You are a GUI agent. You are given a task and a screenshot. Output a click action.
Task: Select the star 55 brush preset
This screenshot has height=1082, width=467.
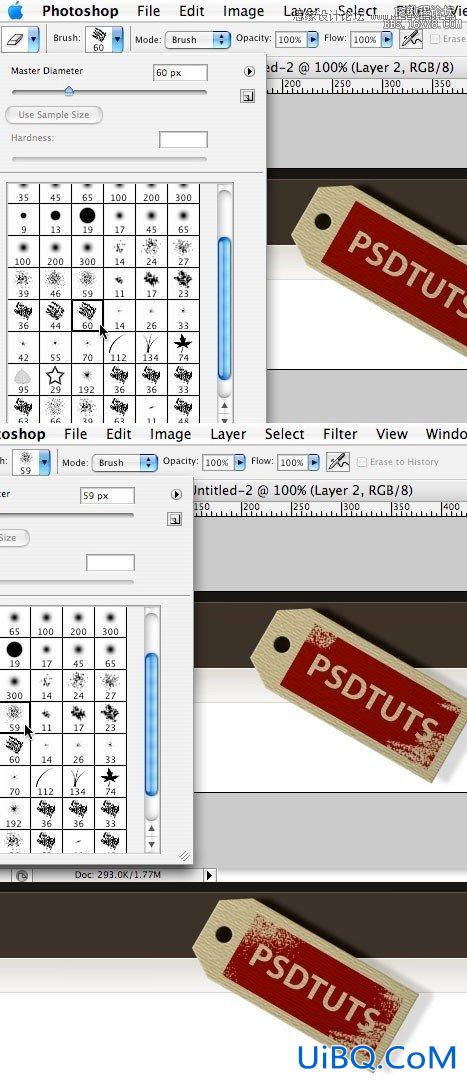[56, 347]
